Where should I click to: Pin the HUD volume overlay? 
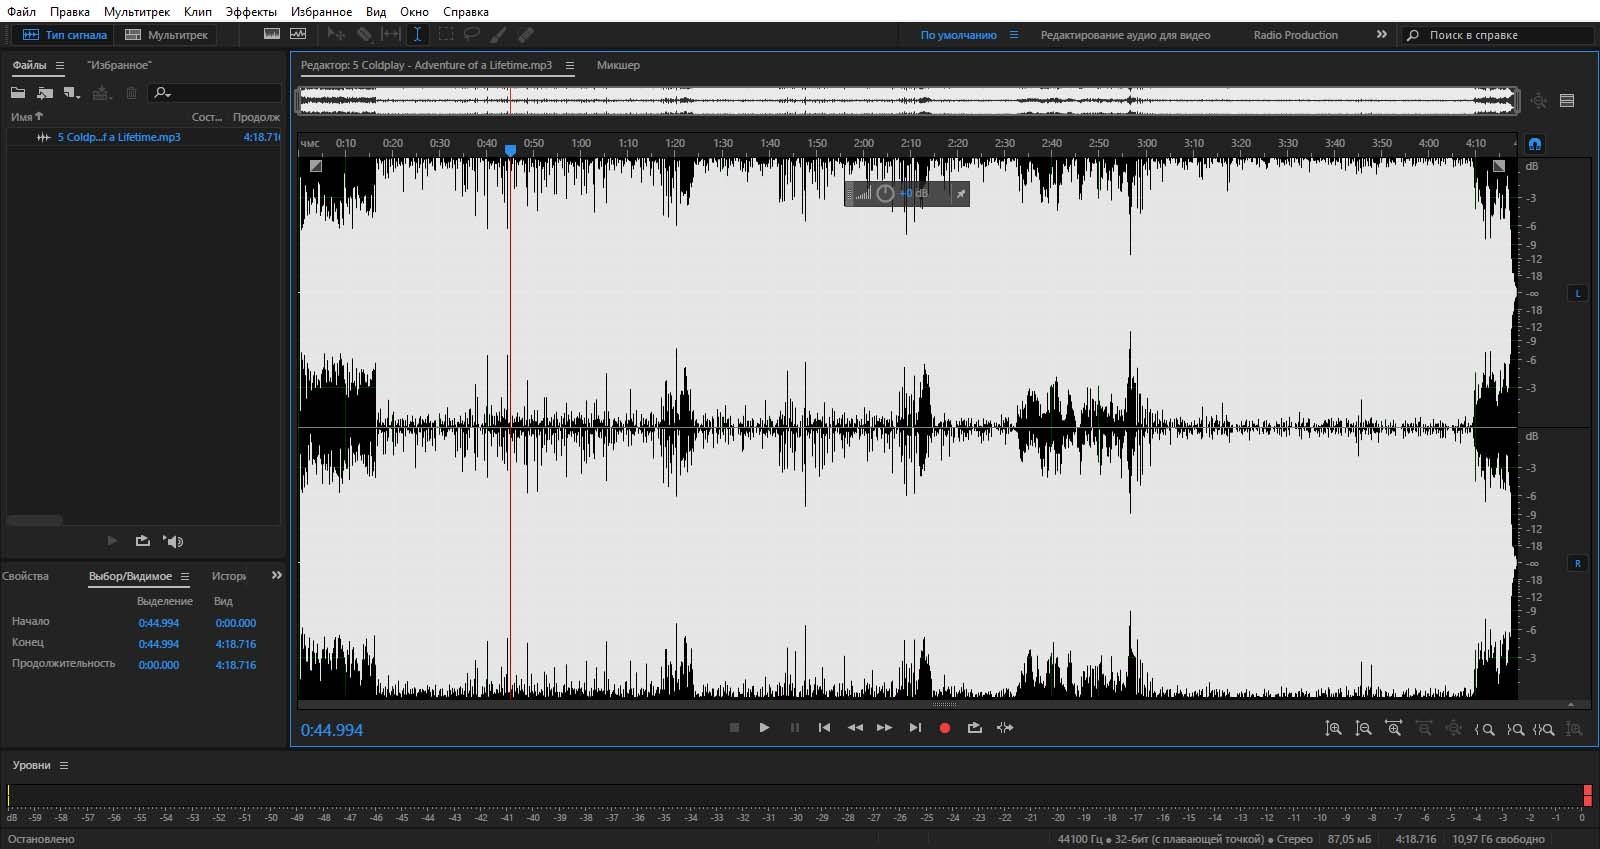coord(961,194)
